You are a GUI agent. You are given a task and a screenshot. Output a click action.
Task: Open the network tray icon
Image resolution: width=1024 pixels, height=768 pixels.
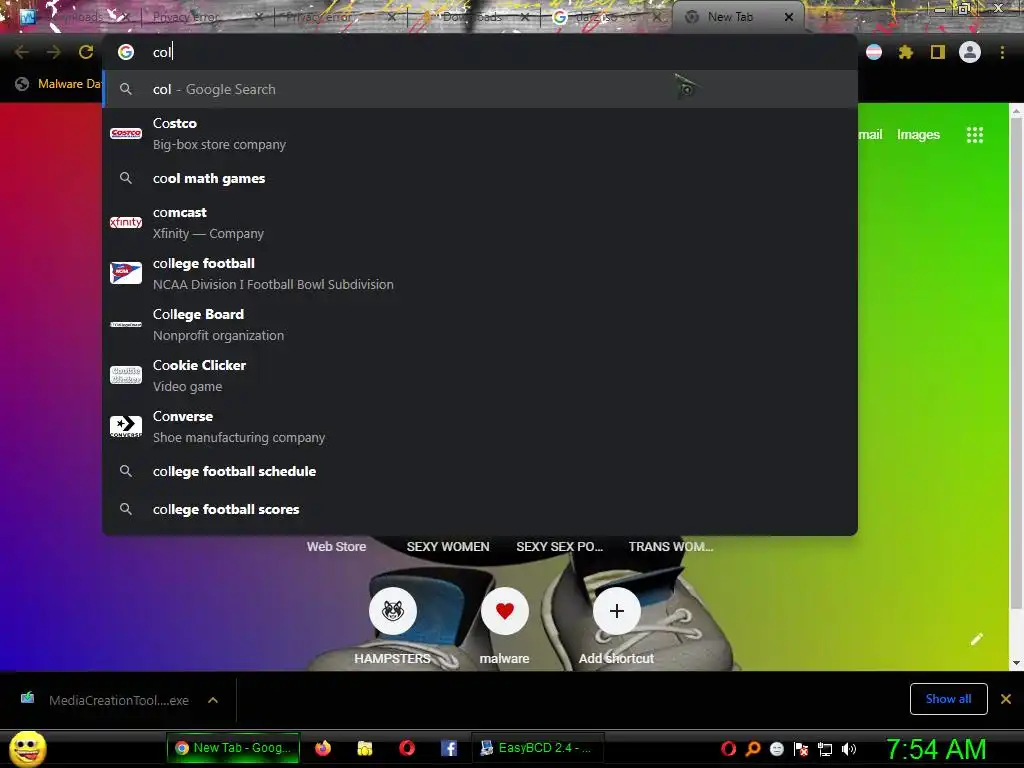click(x=825, y=749)
